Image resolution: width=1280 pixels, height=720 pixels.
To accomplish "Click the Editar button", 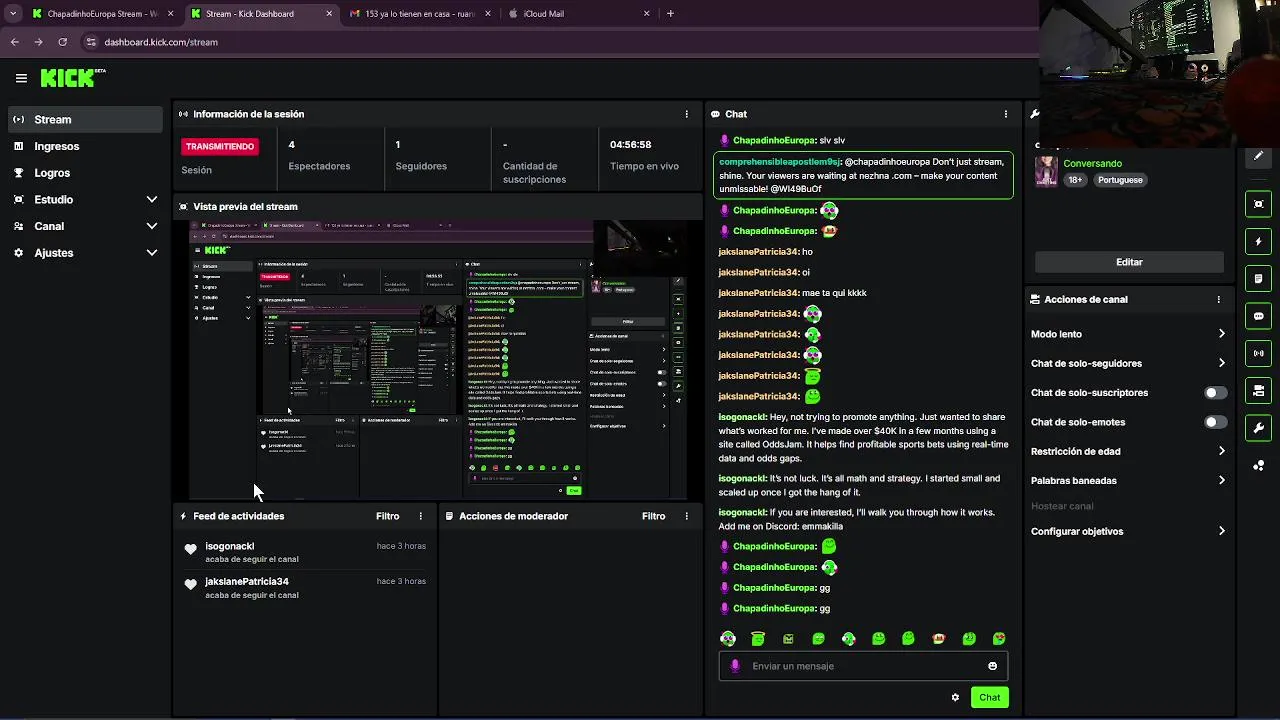I will pyautogui.click(x=1129, y=262).
